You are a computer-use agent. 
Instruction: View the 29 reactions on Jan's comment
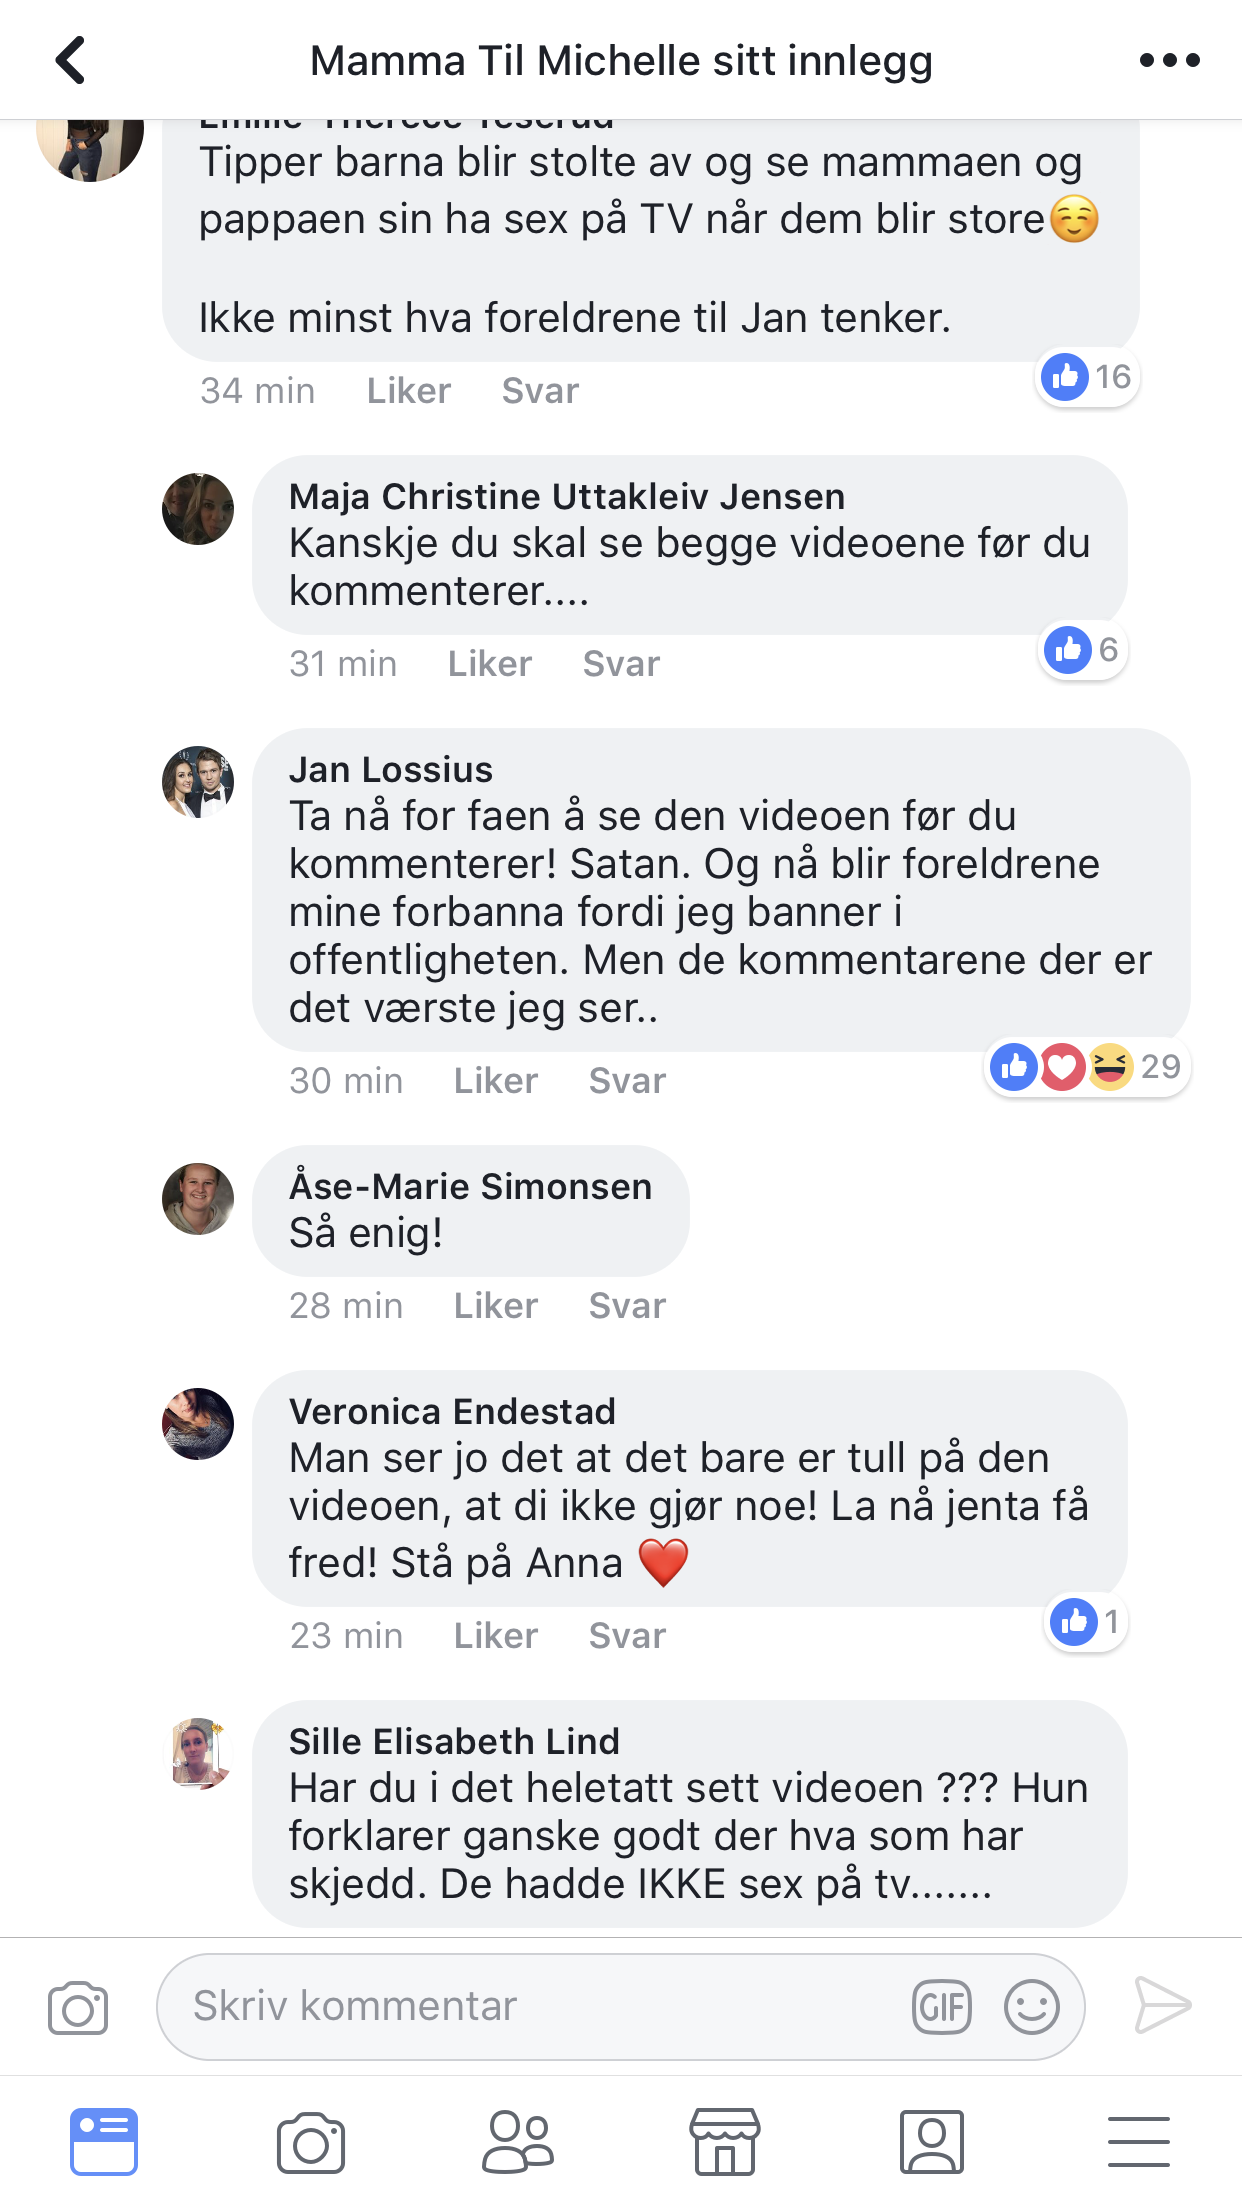pos(1086,1067)
